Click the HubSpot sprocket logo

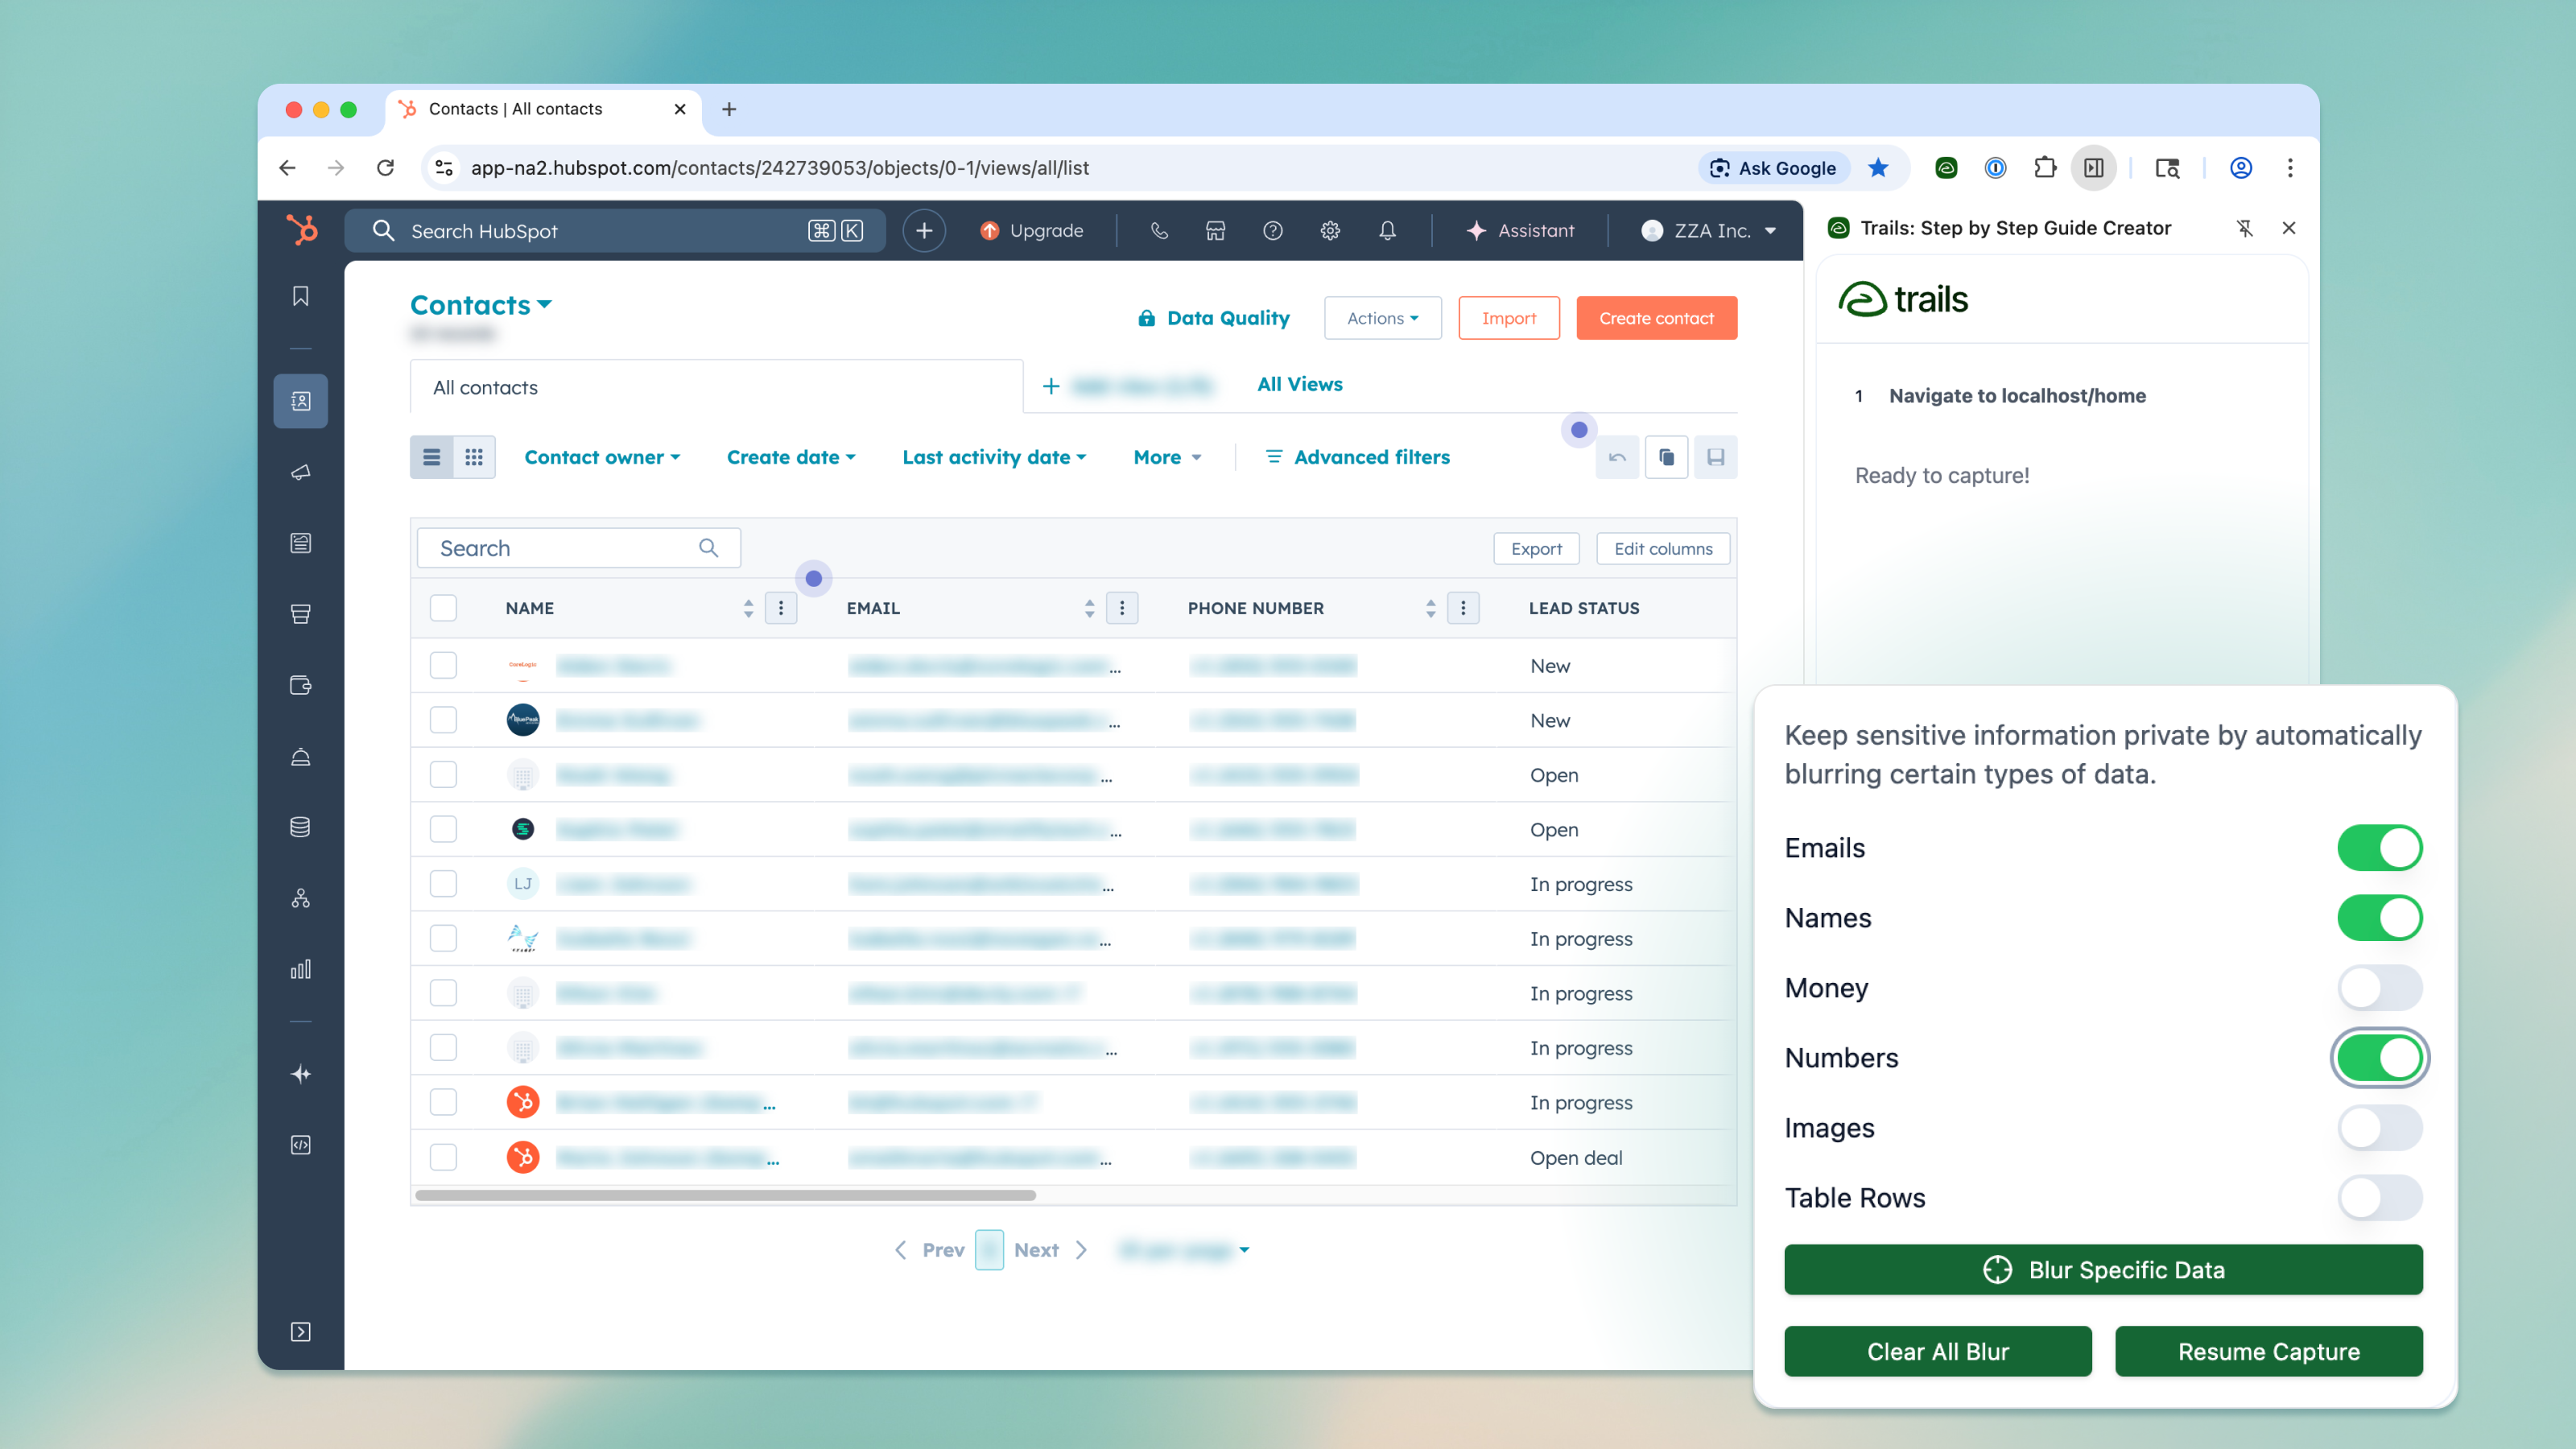[x=301, y=230]
